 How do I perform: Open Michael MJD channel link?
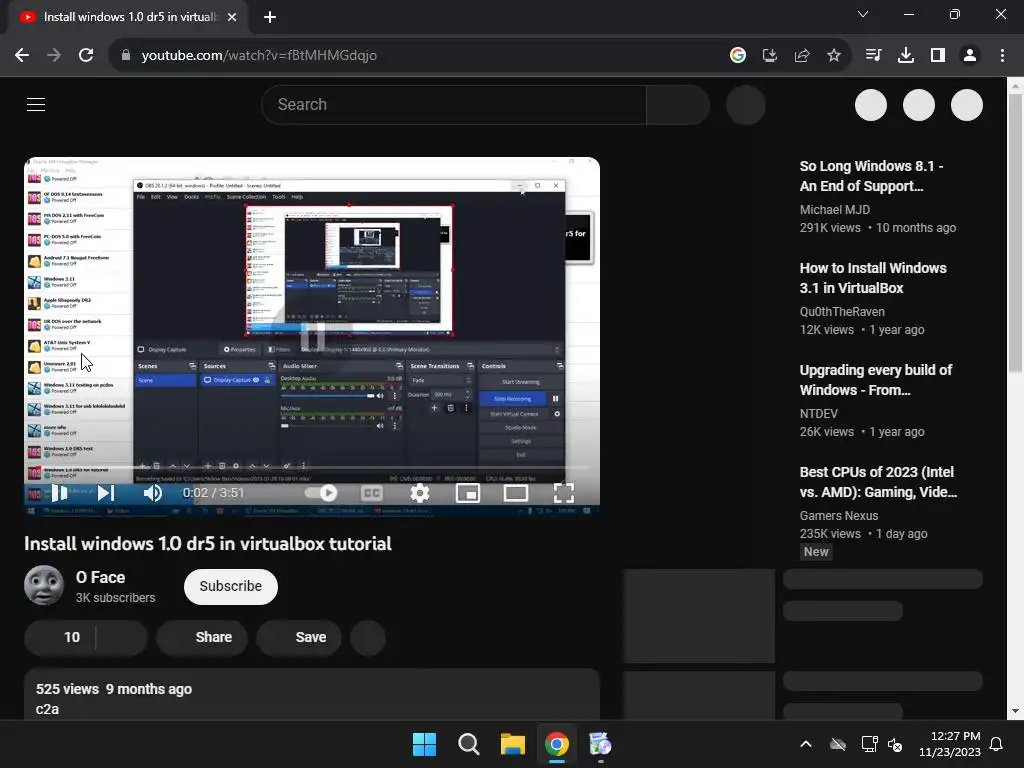835,210
